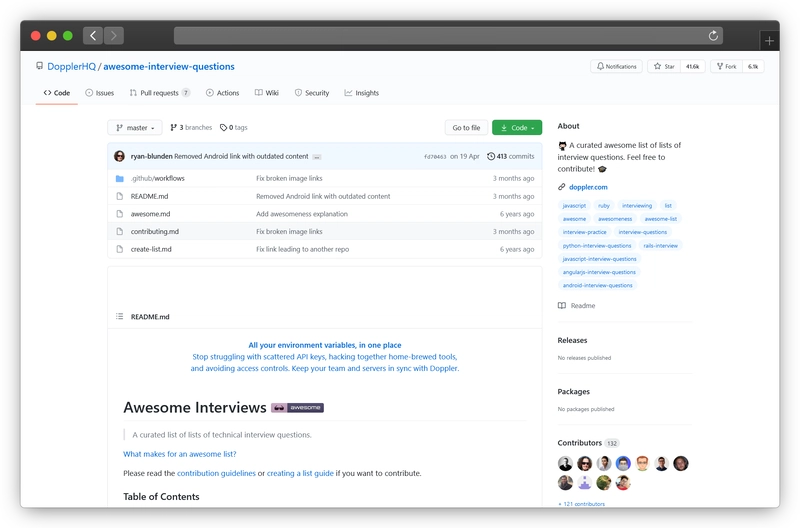Open the Releases section heading
800x528 pixels.
(x=572, y=340)
